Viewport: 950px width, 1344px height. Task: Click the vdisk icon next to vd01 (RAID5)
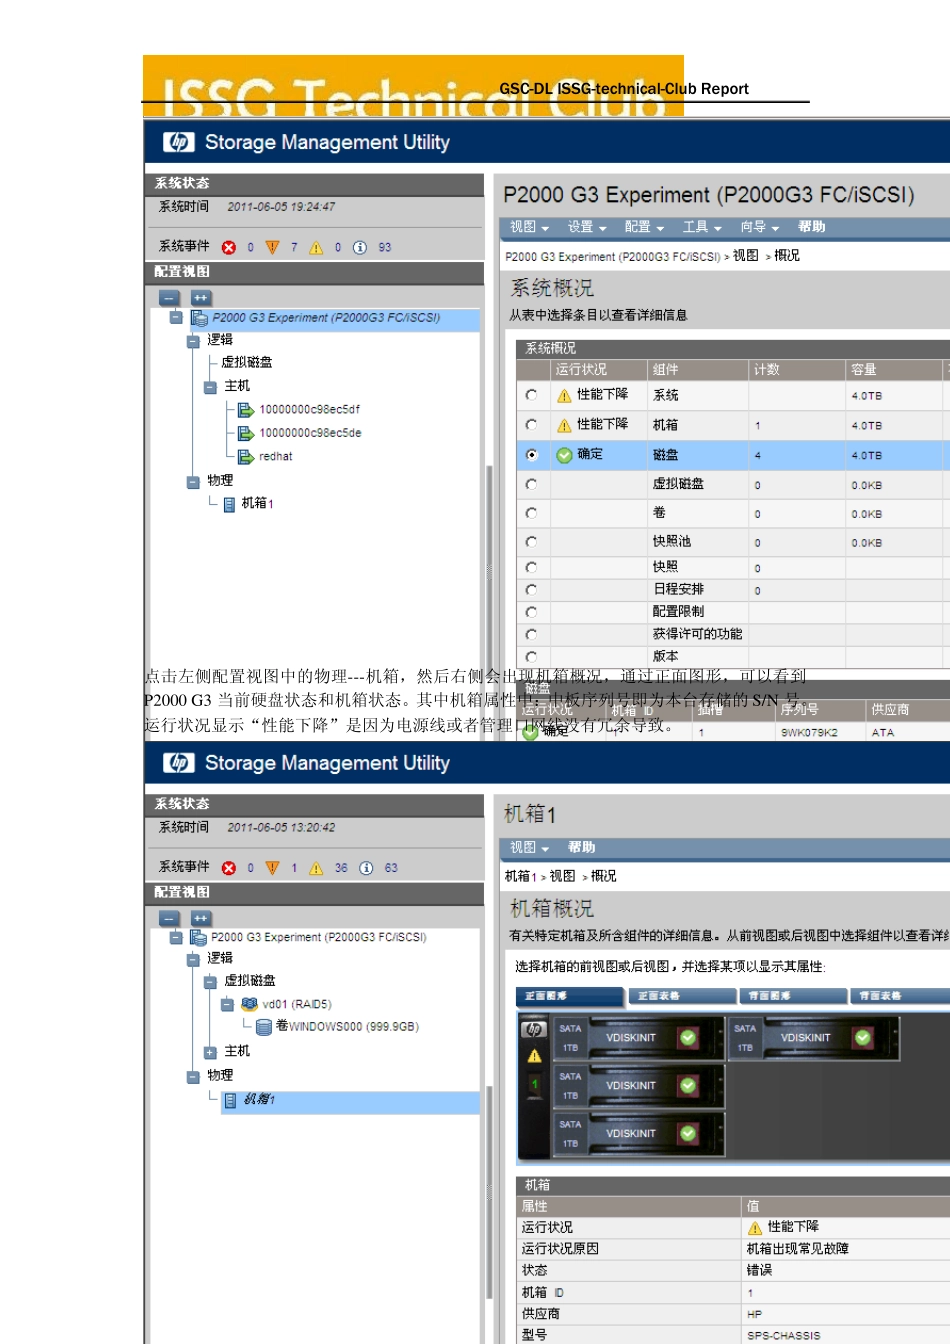(x=249, y=1004)
